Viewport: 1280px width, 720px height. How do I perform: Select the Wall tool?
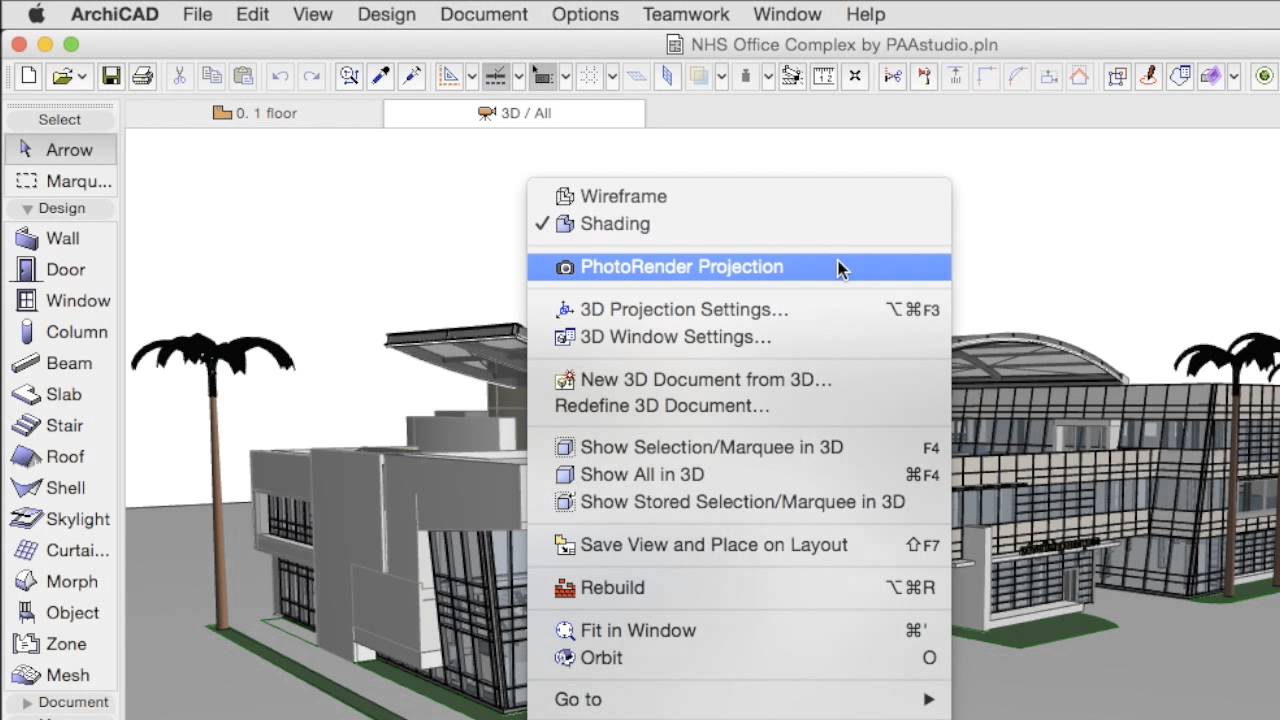(x=61, y=238)
